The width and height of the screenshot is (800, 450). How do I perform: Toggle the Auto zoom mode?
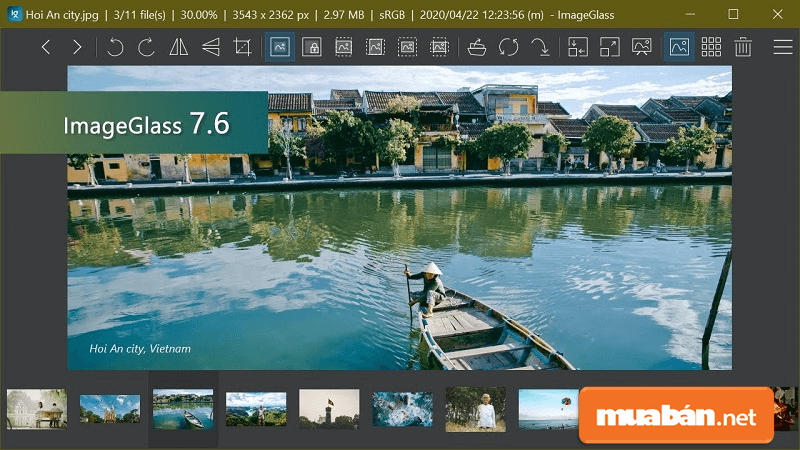coord(280,47)
